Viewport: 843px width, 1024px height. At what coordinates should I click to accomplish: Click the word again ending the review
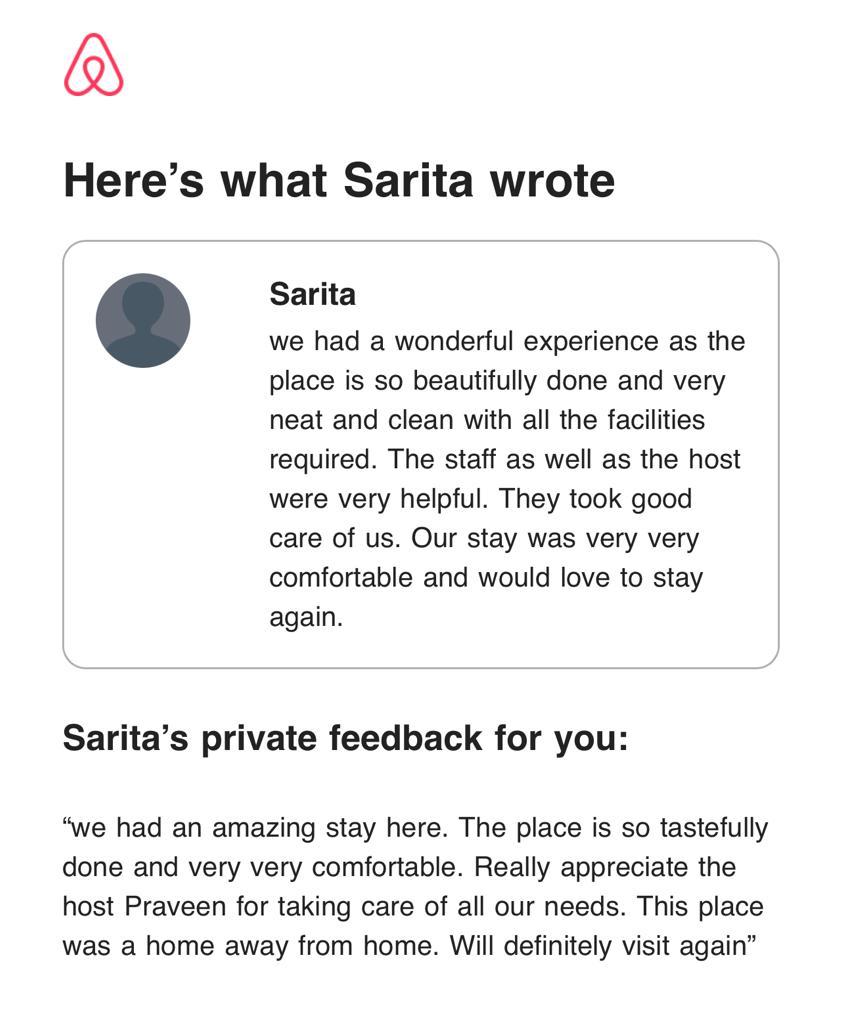(306, 617)
